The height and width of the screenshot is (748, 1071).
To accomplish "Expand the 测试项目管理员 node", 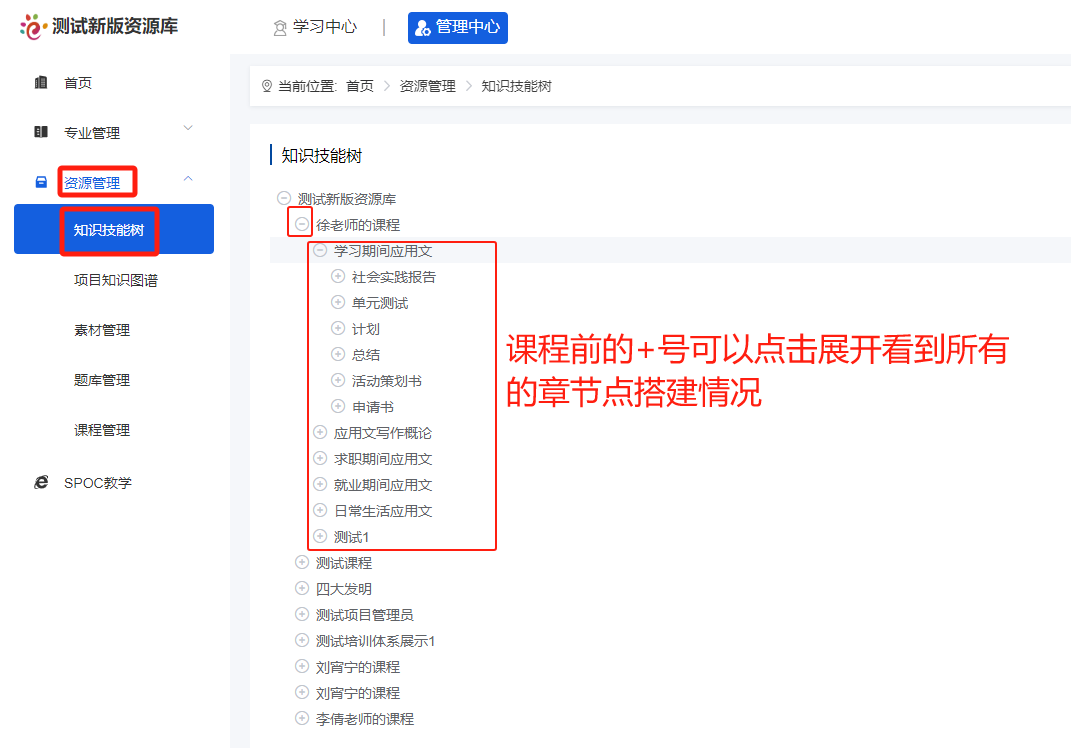I will tap(301, 613).
